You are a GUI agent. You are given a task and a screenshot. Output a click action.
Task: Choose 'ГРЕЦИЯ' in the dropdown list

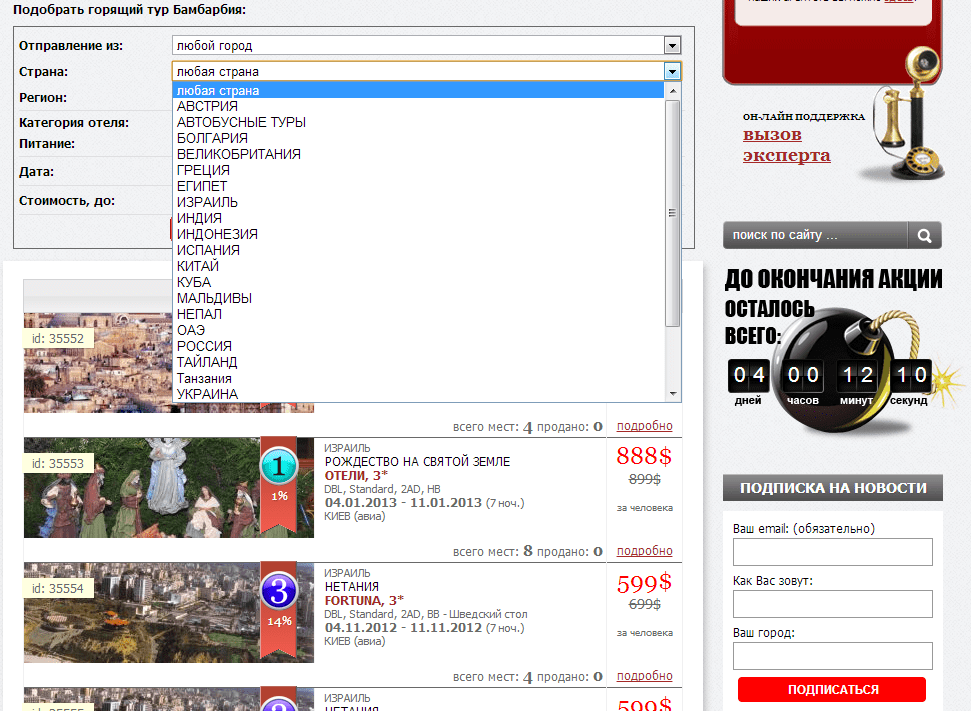tap(418, 170)
